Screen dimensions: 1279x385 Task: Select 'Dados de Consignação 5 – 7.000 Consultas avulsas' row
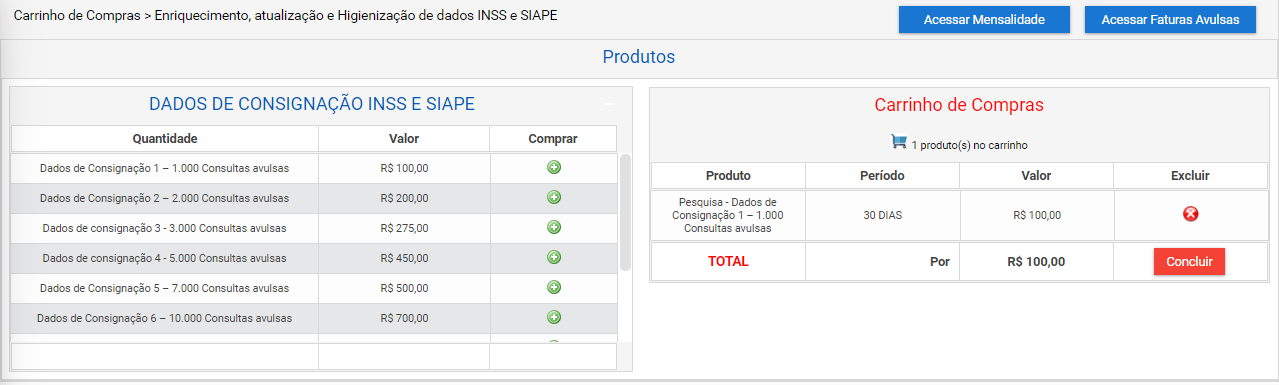point(314,288)
